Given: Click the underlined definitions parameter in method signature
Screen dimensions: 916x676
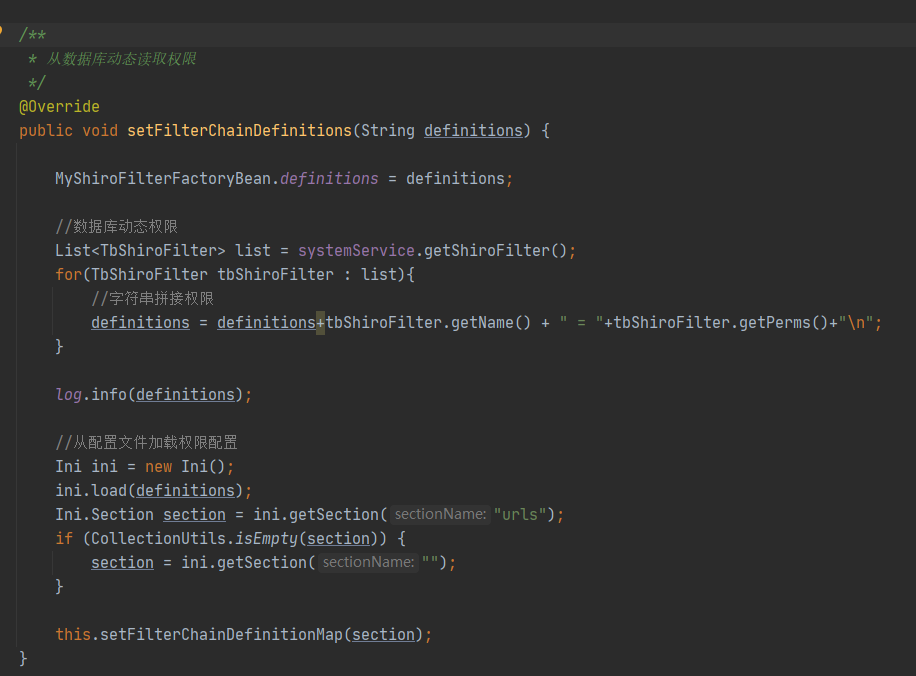Looking at the screenshot, I should (473, 130).
